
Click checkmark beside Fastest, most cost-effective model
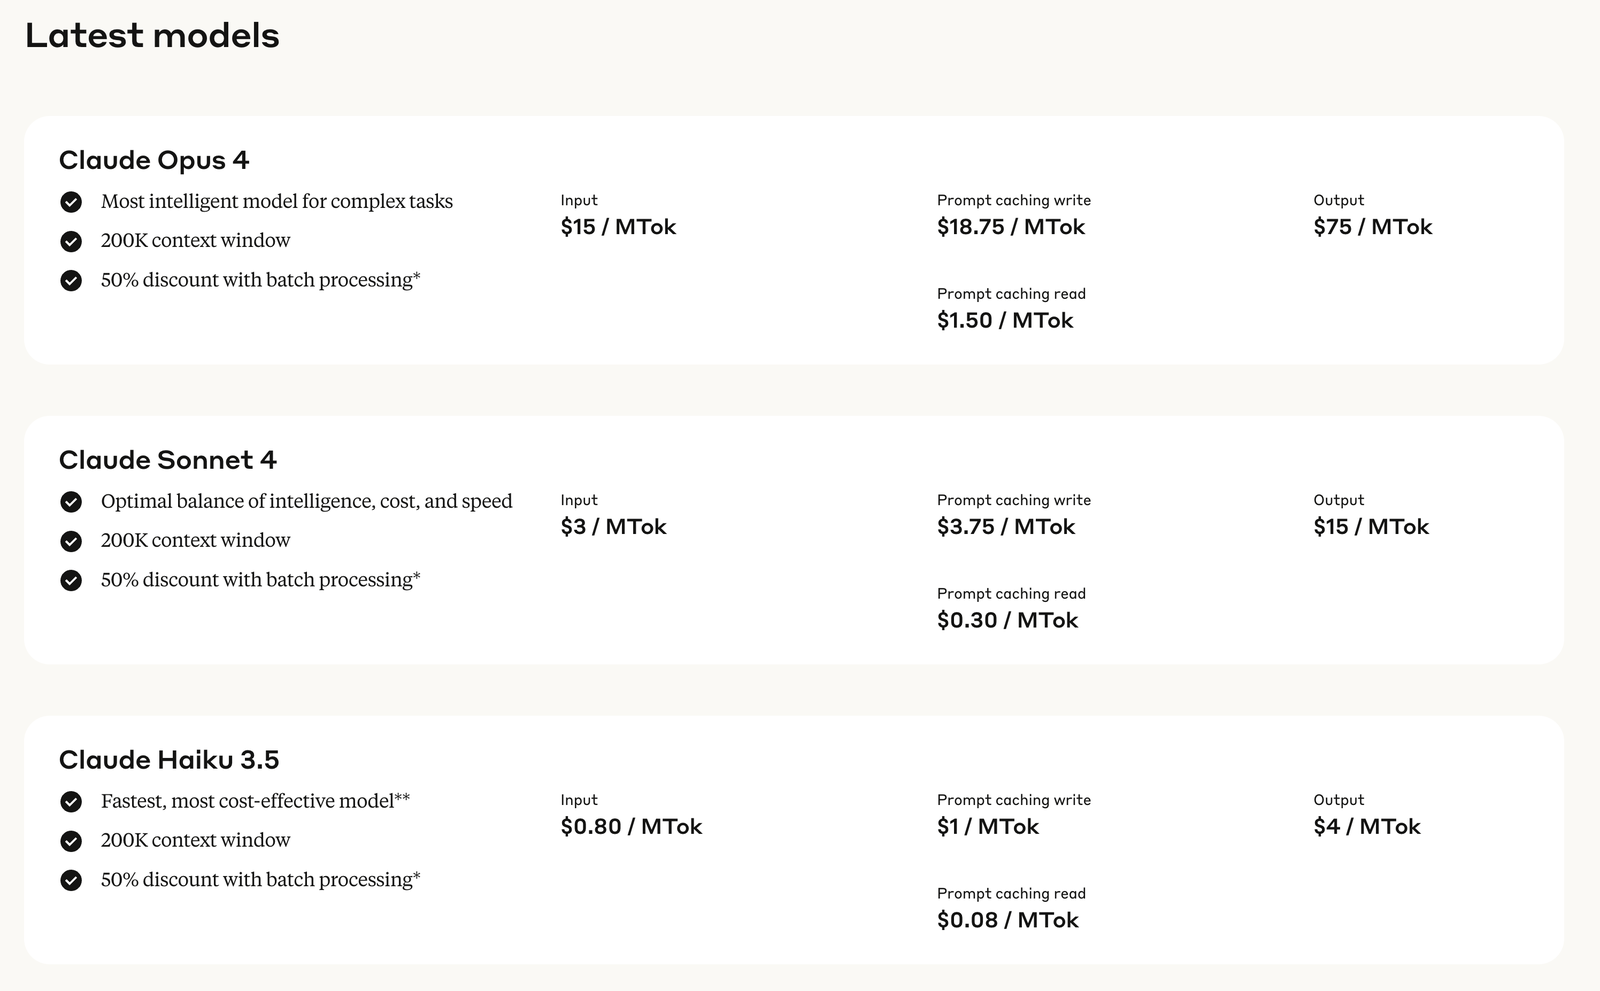(x=71, y=802)
